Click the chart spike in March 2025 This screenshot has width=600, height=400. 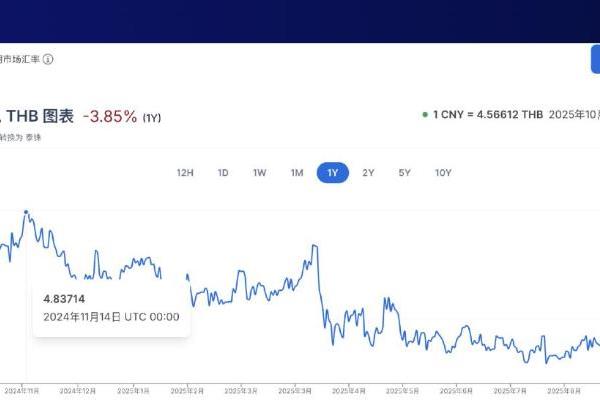coord(315,245)
